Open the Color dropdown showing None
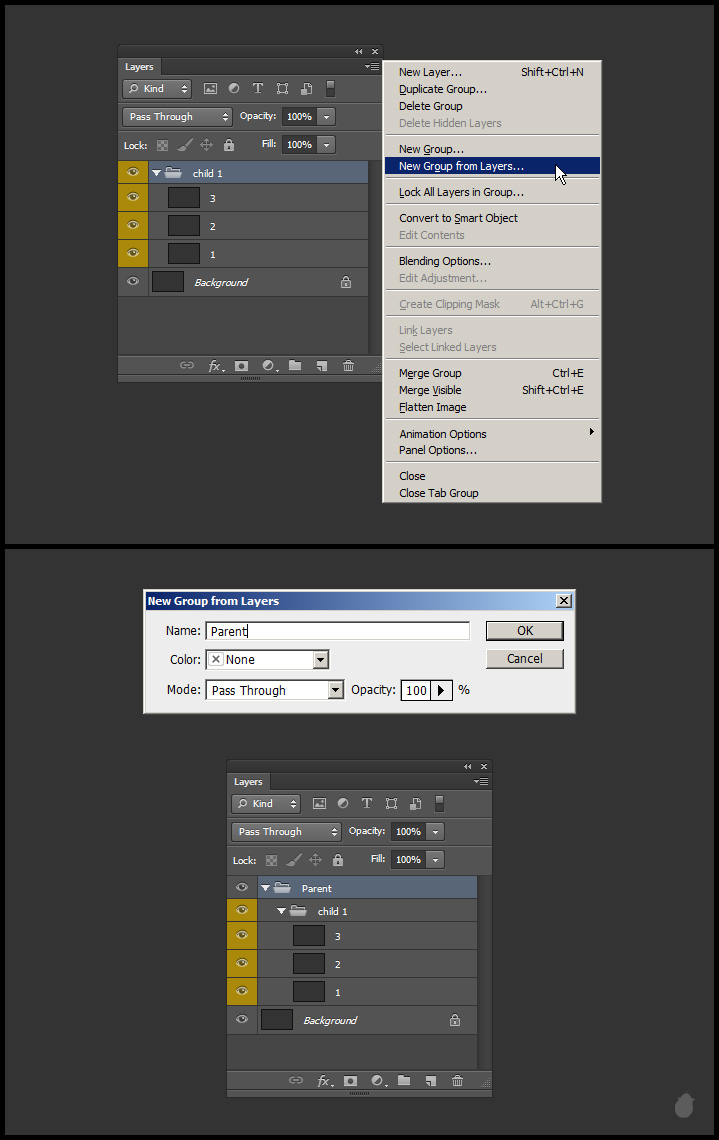This screenshot has width=719, height=1140. [x=320, y=660]
